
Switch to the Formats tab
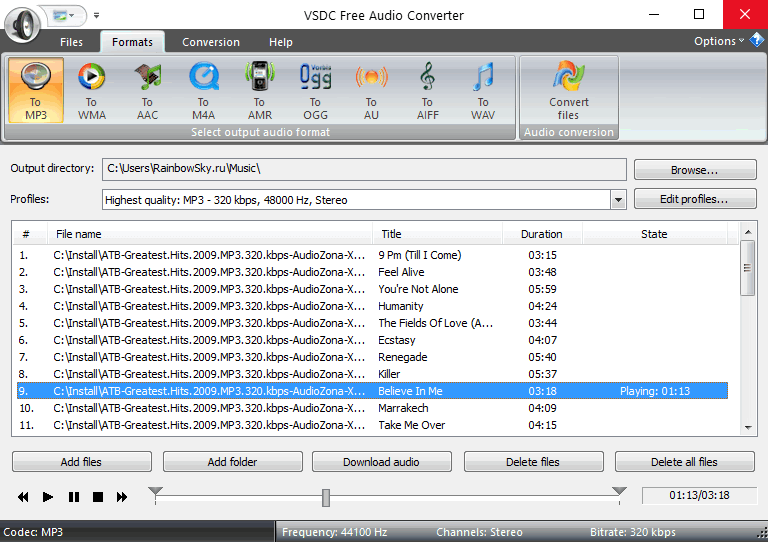point(132,42)
